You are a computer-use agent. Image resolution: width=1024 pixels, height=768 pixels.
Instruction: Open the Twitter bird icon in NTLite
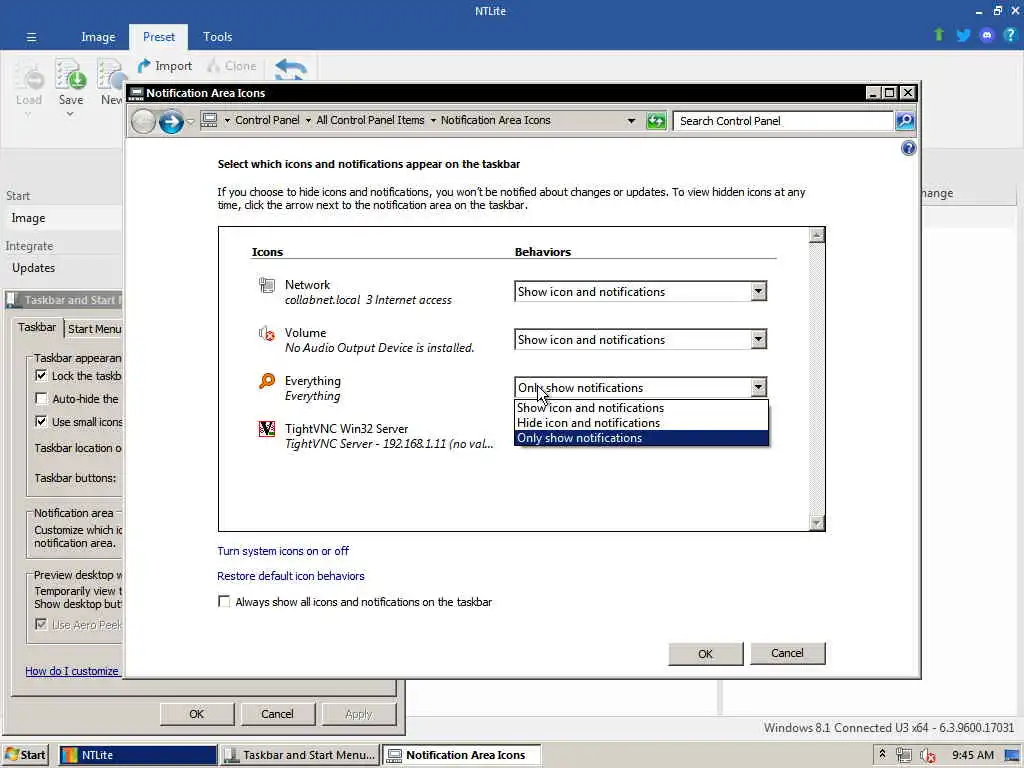click(x=963, y=35)
